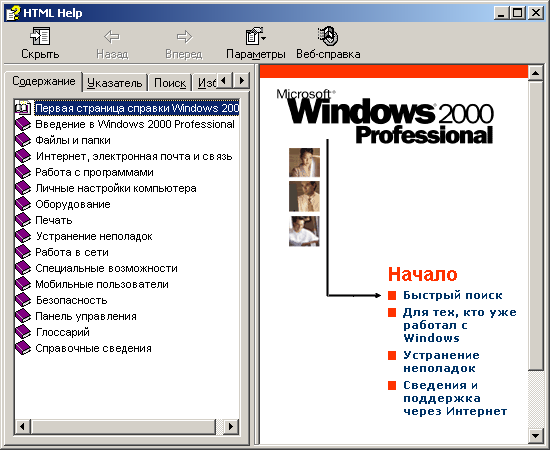Select the Файлы и папки topic
Image resolution: width=550 pixels, height=450 pixels.
73,140
